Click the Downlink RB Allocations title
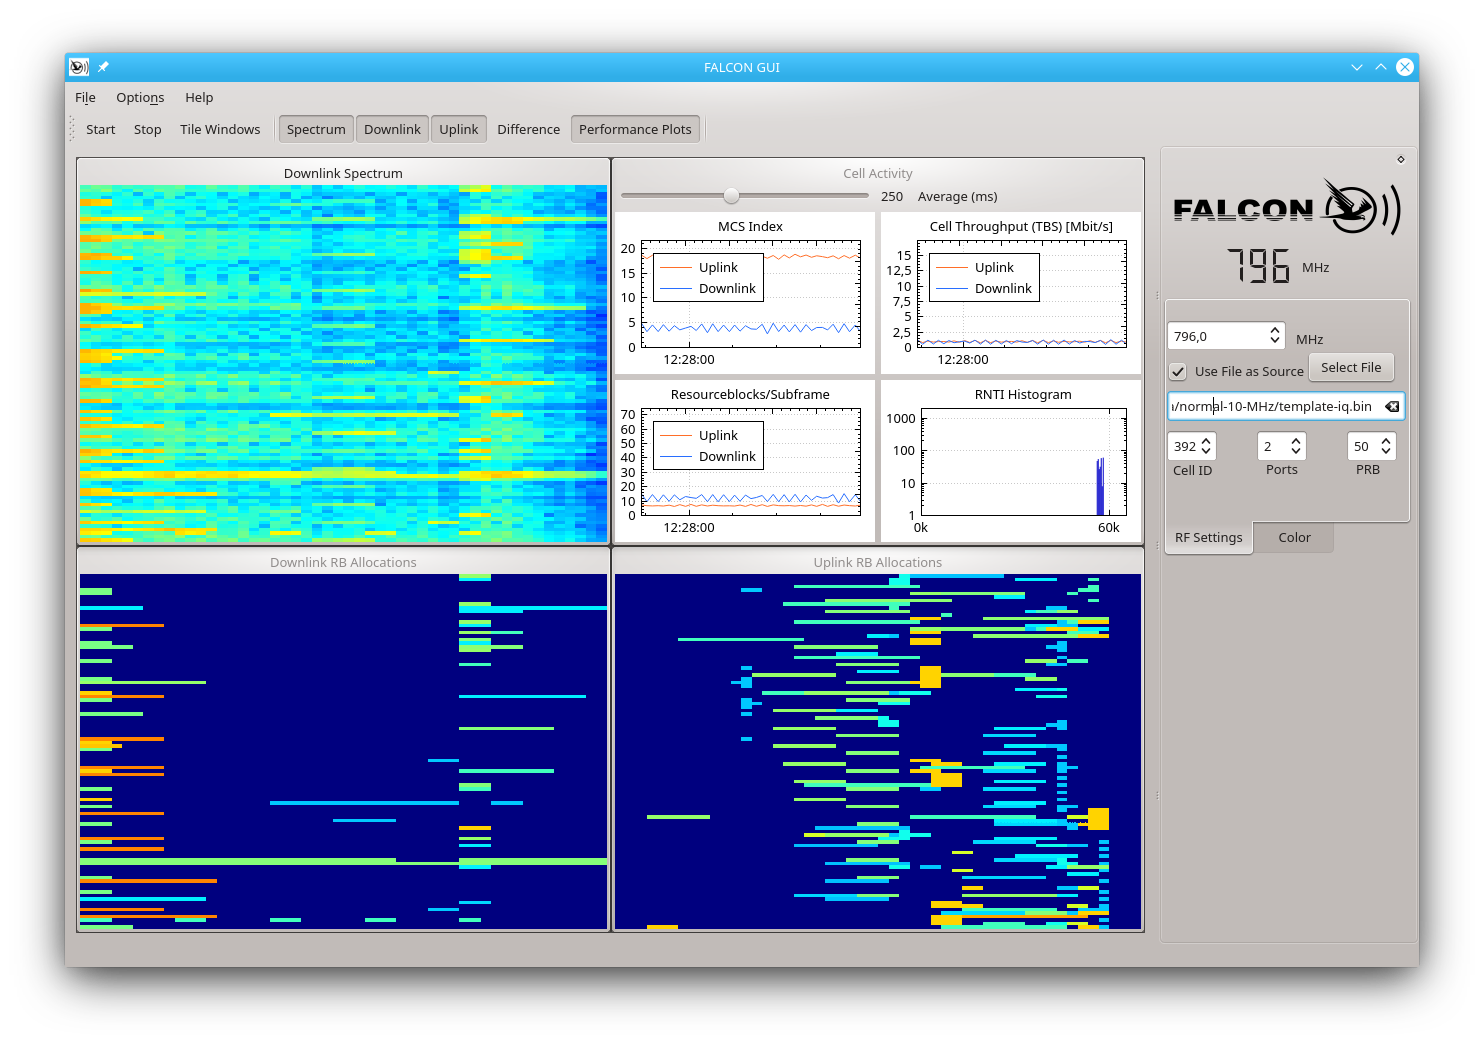This screenshot has height=1044, width=1484. (343, 562)
